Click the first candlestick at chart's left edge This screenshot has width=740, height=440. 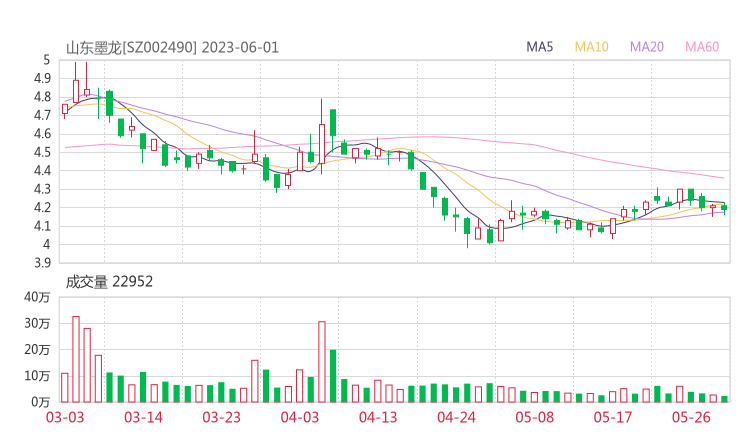(65, 109)
